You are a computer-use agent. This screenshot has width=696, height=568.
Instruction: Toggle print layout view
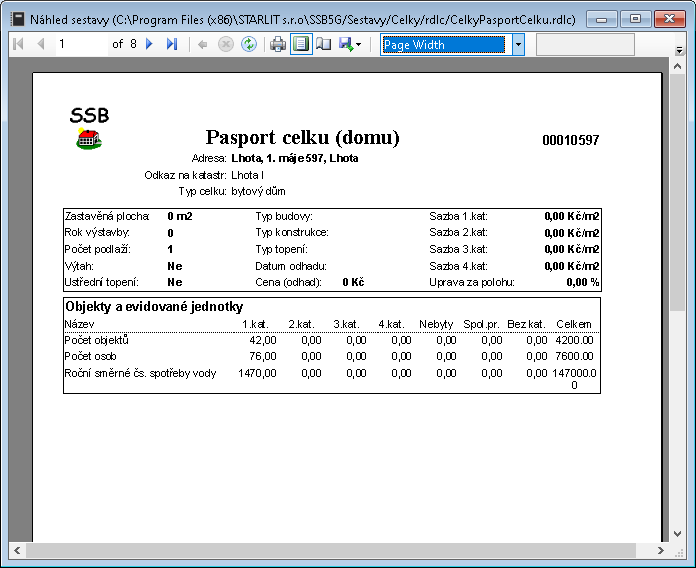click(301, 44)
